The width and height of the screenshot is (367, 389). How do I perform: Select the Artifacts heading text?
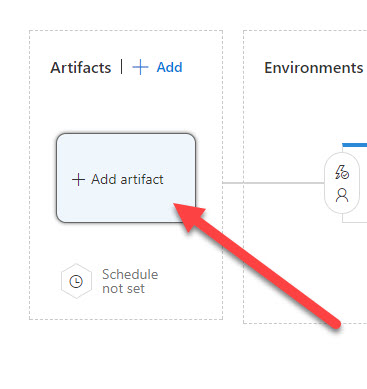[x=81, y=68]
